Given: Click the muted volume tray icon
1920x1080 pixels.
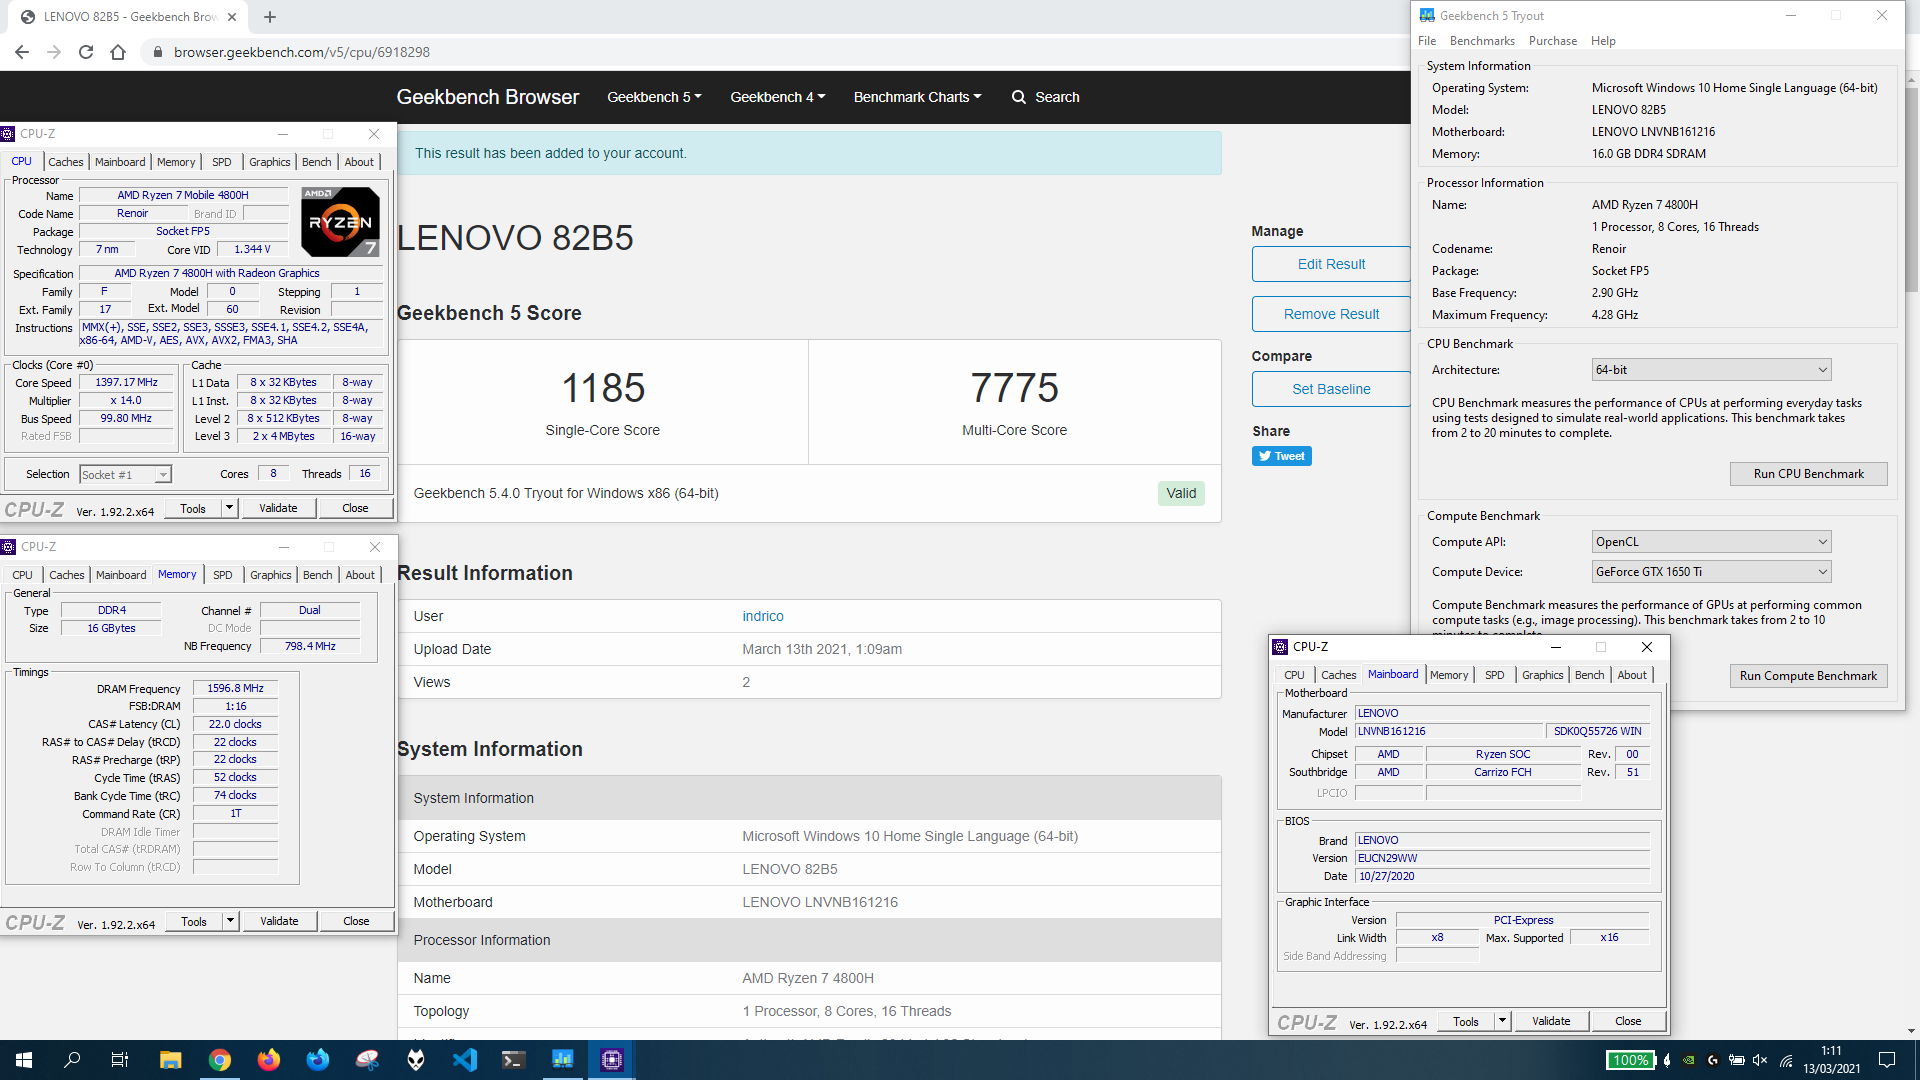Looking at the screenshot, I should pos(1761,1060).
